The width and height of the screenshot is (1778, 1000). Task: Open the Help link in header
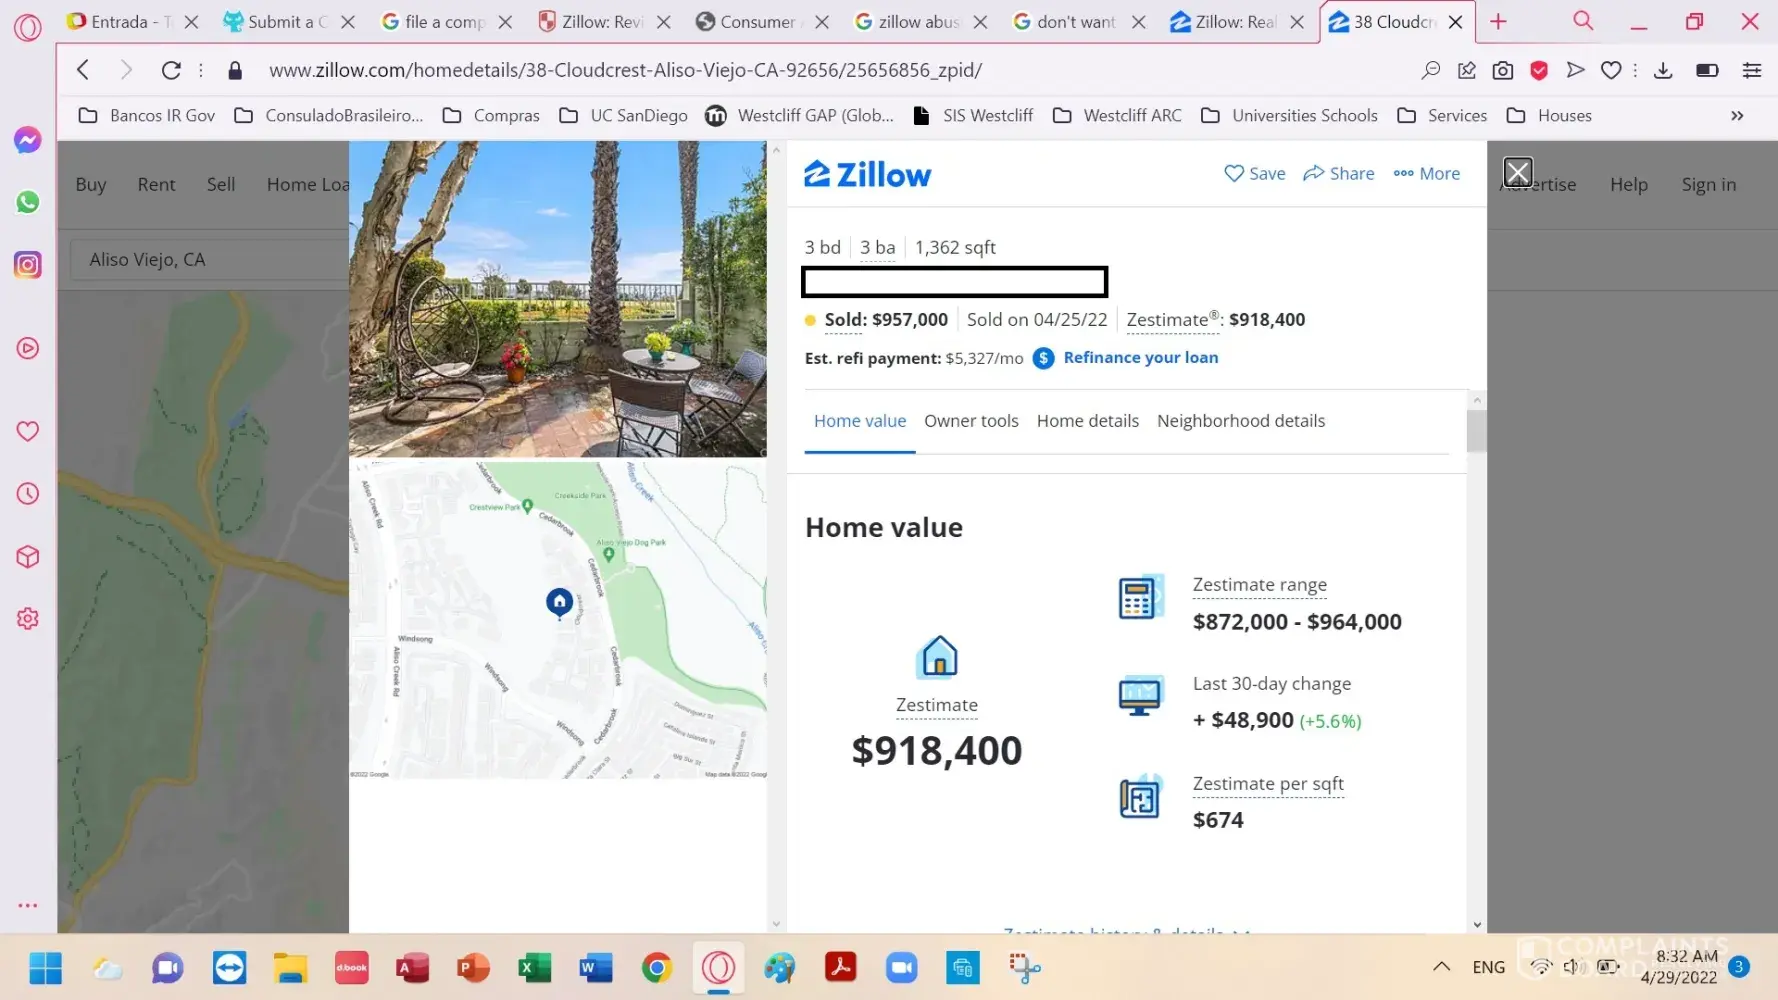tap(1628, 184)
